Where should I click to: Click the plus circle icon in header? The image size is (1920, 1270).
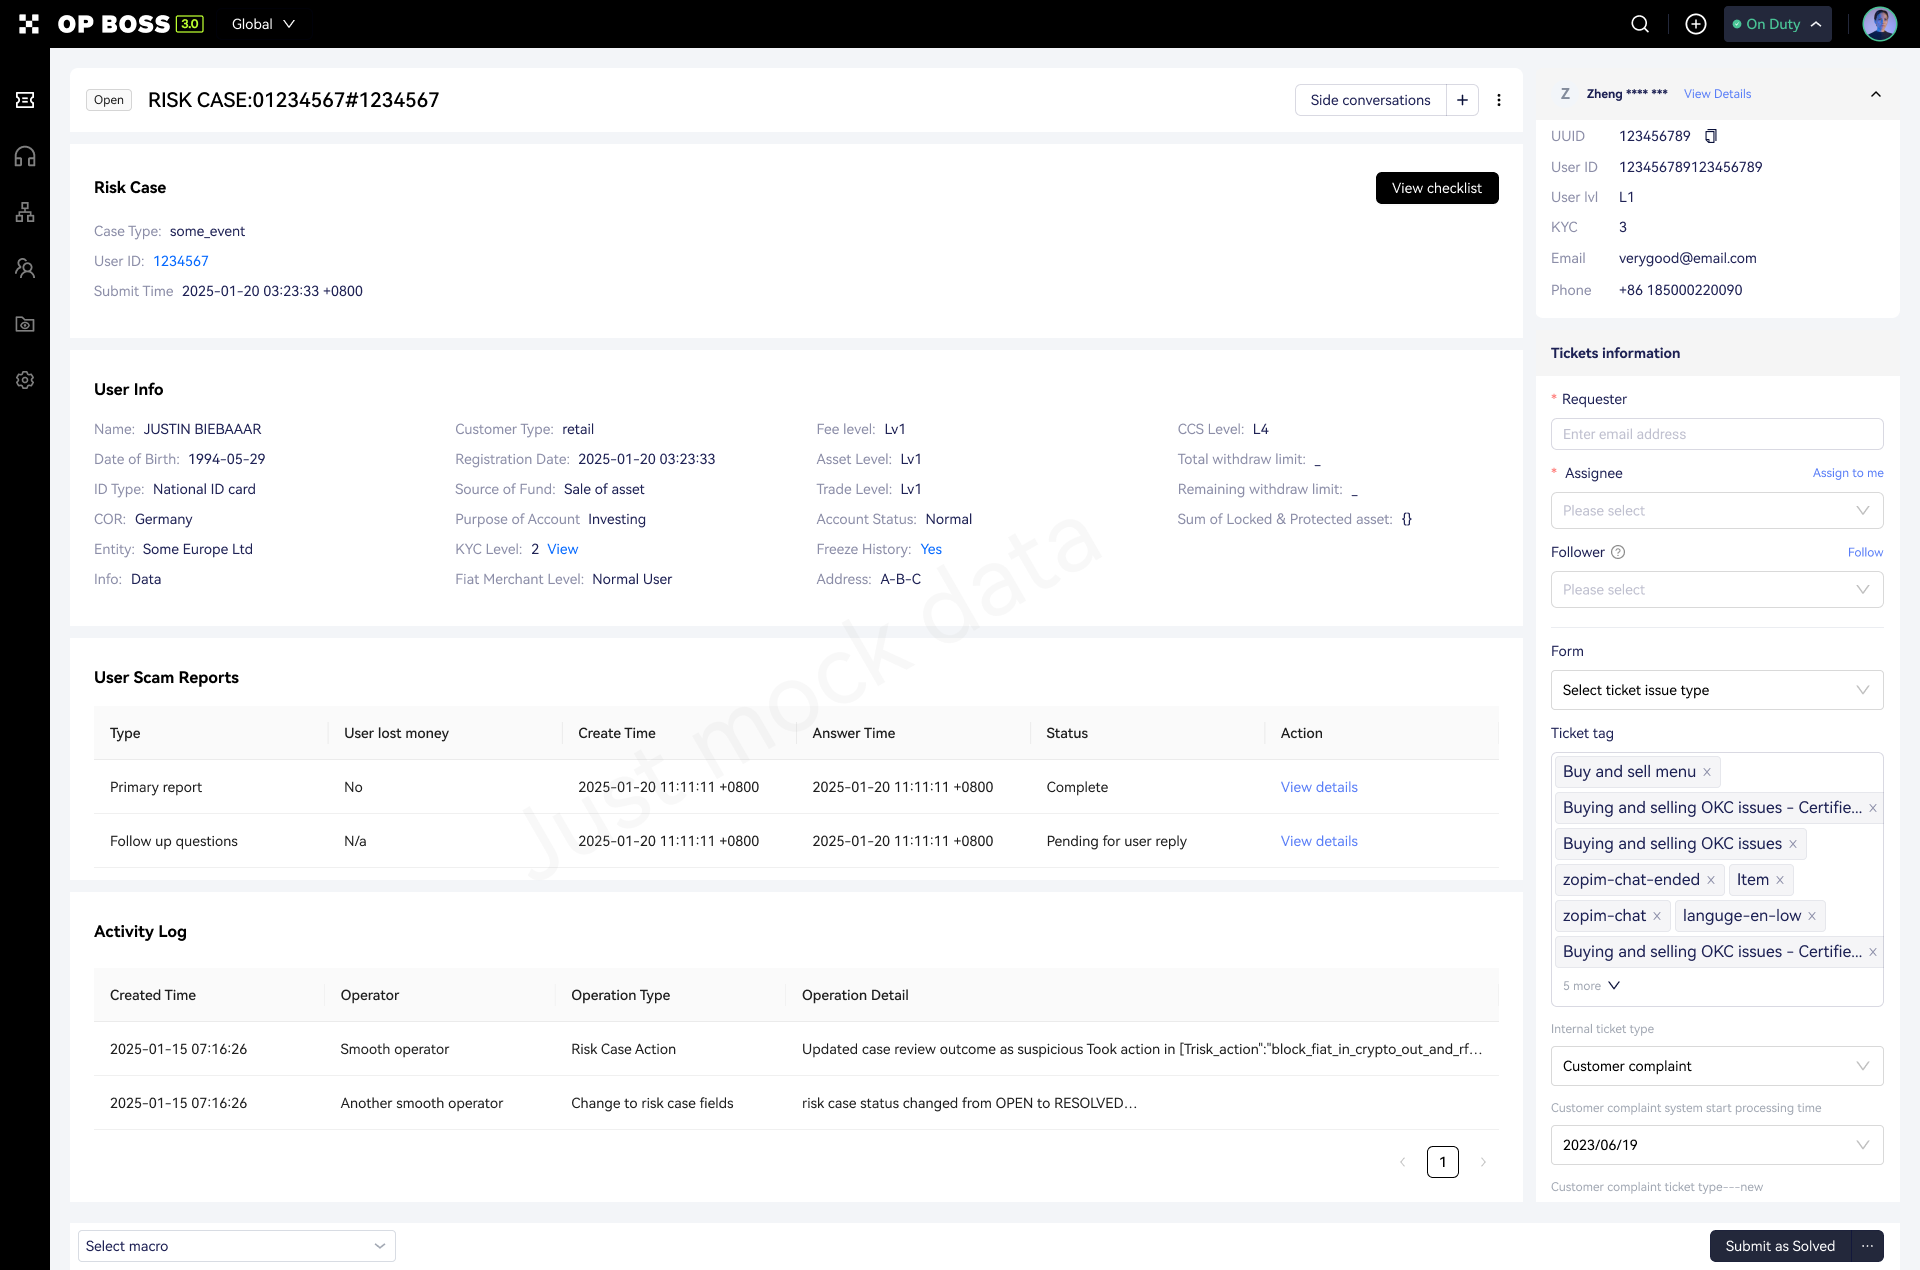(1696, 24)
